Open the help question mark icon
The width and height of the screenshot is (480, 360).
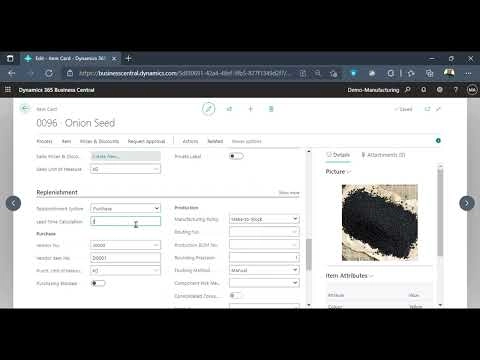455,90
